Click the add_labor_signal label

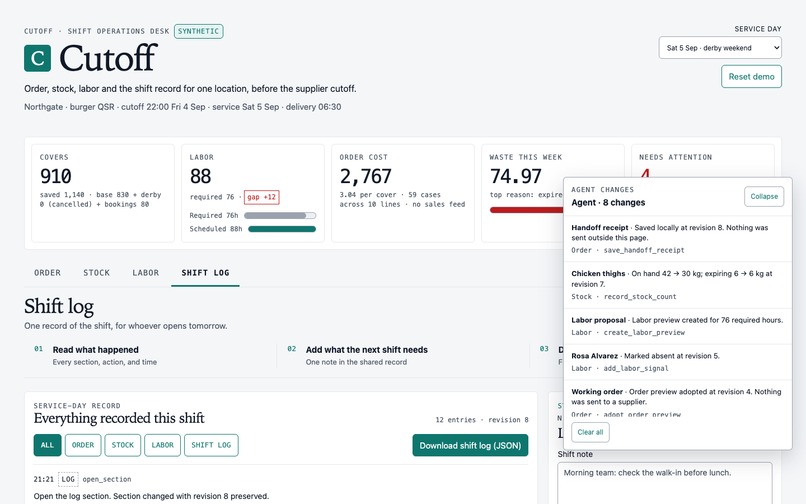[636, 369]
